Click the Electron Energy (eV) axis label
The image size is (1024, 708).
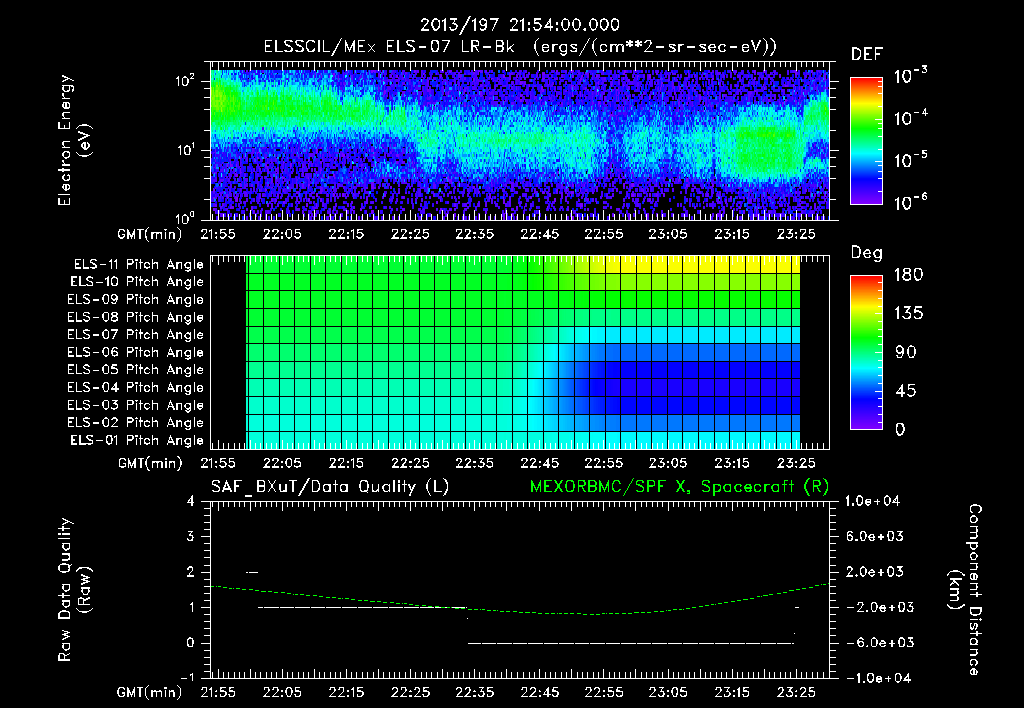click(74, 140)
